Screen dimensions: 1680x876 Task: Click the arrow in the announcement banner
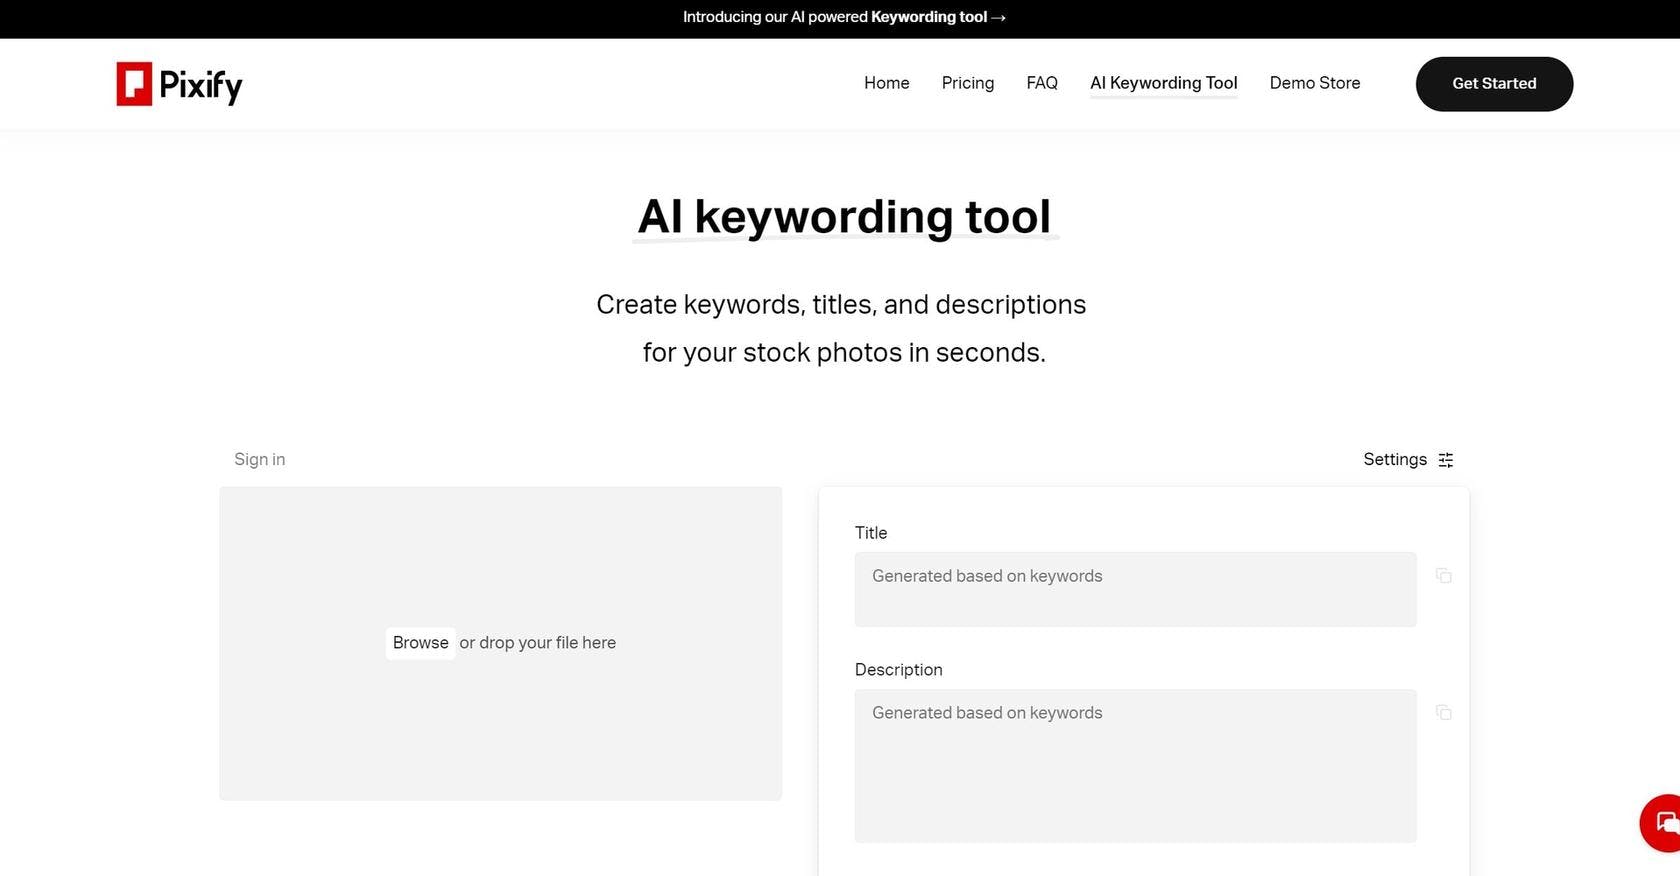point(998,17)
